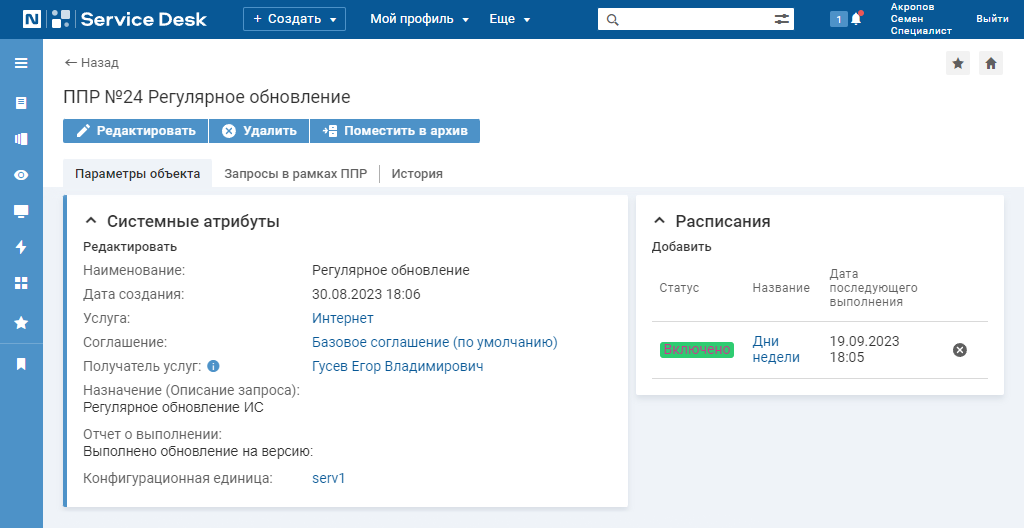The height and width of the screenshot is (528, 1024).
Task: Open advanced search filter sliders icon
Action: point(782,20)
